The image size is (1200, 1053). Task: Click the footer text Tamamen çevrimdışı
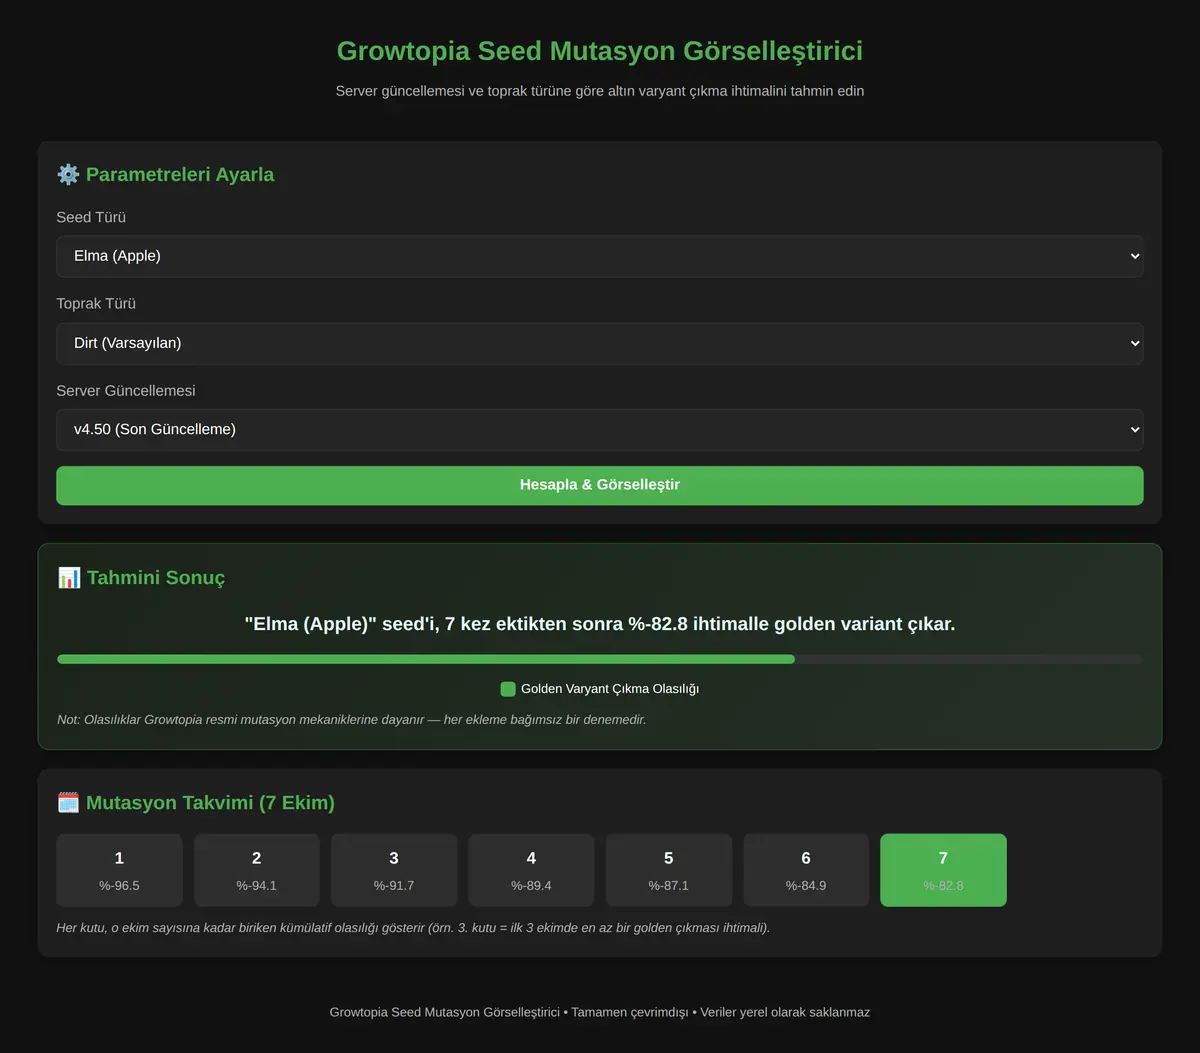click(x=630, y=1012)
